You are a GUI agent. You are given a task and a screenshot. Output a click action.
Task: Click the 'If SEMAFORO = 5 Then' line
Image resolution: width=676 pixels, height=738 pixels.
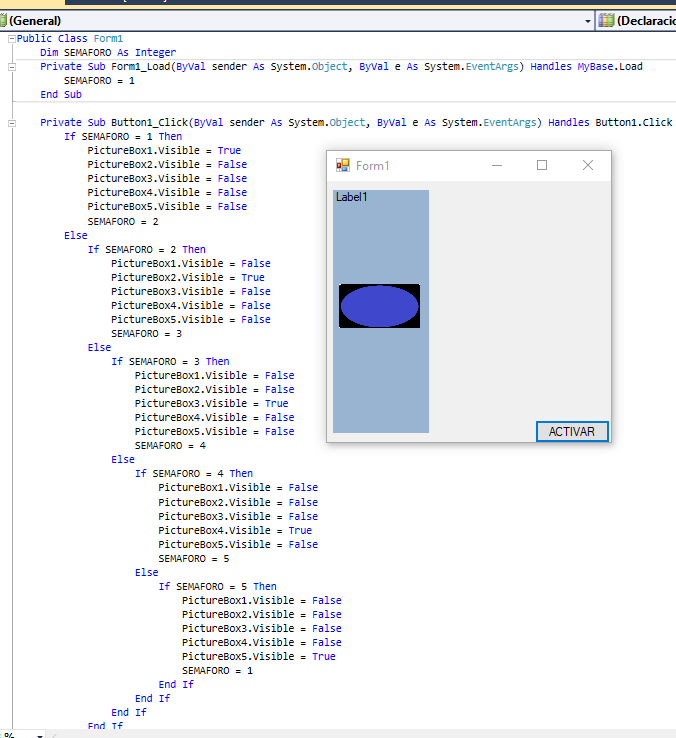tap(217, 586)
